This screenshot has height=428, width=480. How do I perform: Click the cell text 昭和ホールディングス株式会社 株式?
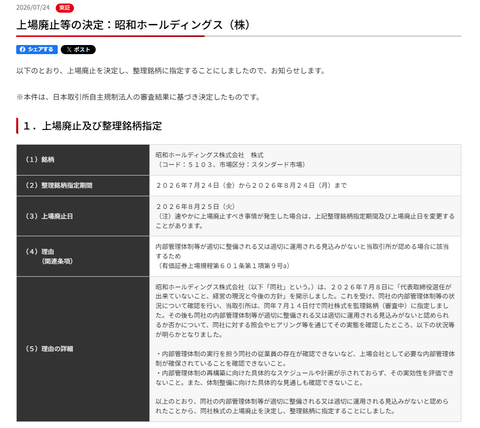point(209,155)
